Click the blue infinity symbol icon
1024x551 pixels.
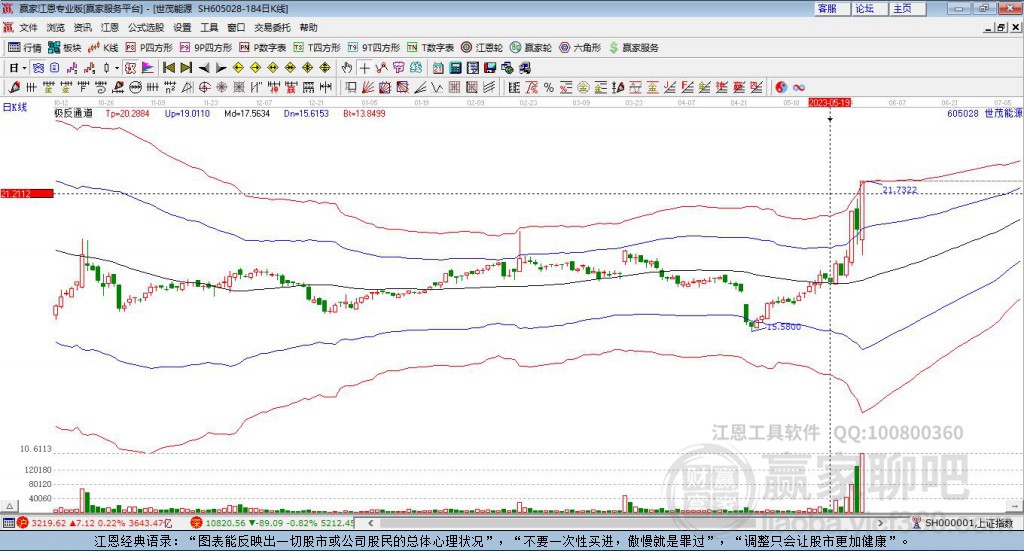click(x=799, y=87)
